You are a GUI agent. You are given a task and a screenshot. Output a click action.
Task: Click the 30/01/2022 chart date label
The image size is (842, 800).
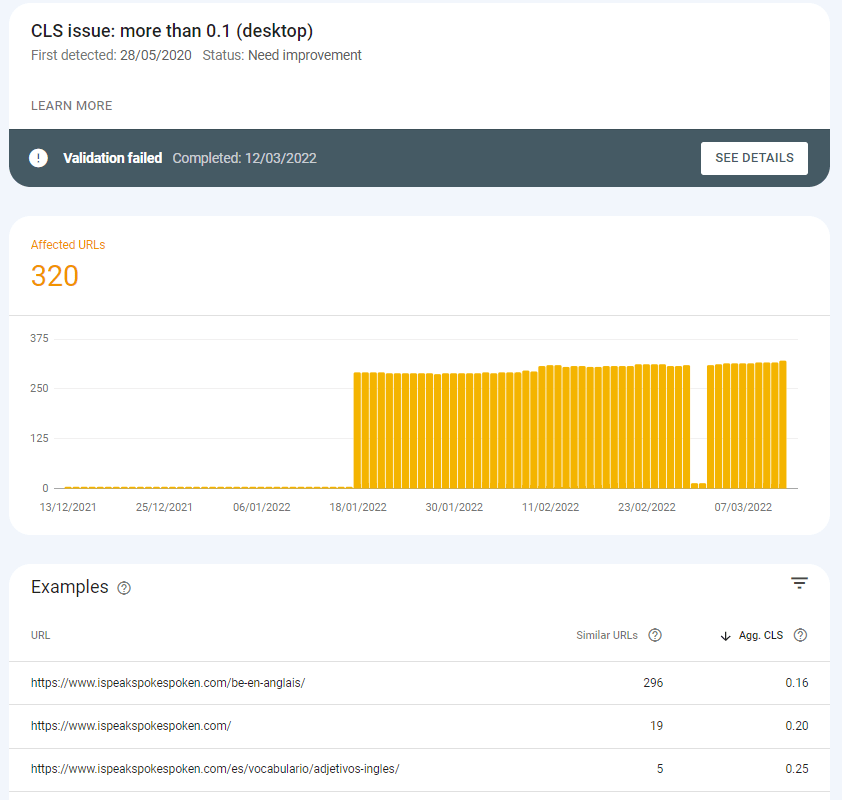pyautogui.click(x=454, y=507)
